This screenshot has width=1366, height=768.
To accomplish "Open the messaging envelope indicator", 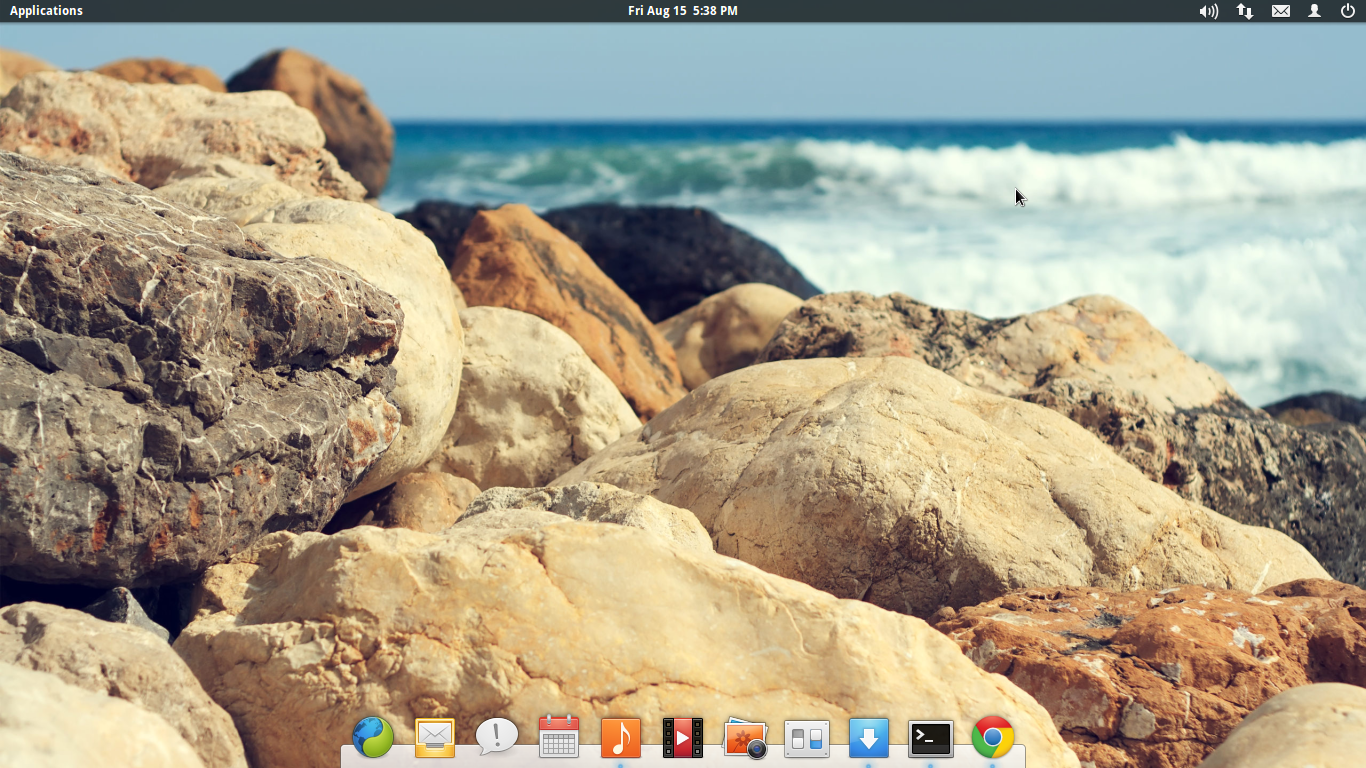I will coord(1281,11).
